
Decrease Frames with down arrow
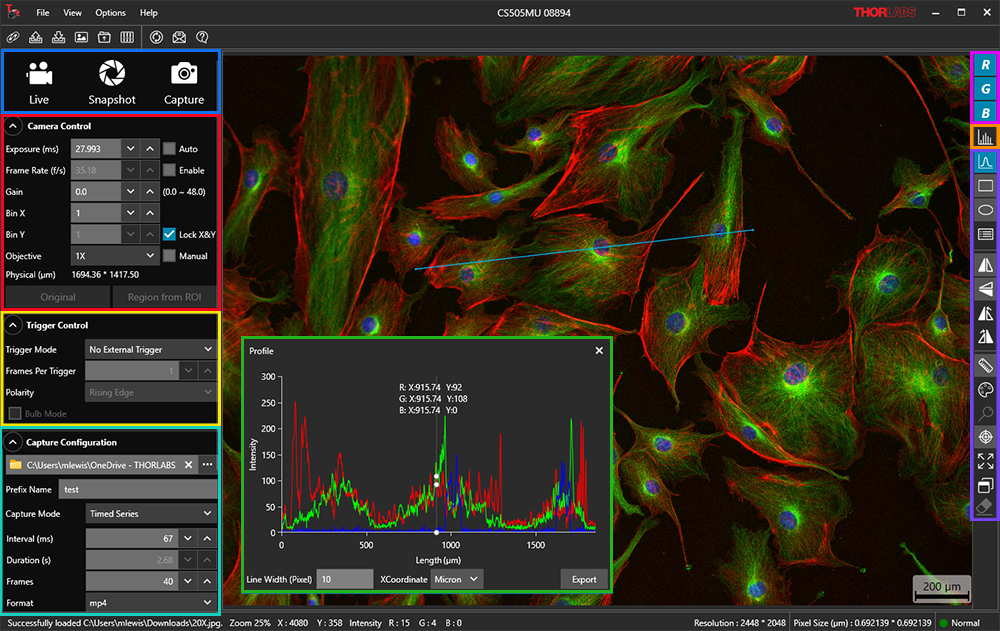(x=188, y=581)
